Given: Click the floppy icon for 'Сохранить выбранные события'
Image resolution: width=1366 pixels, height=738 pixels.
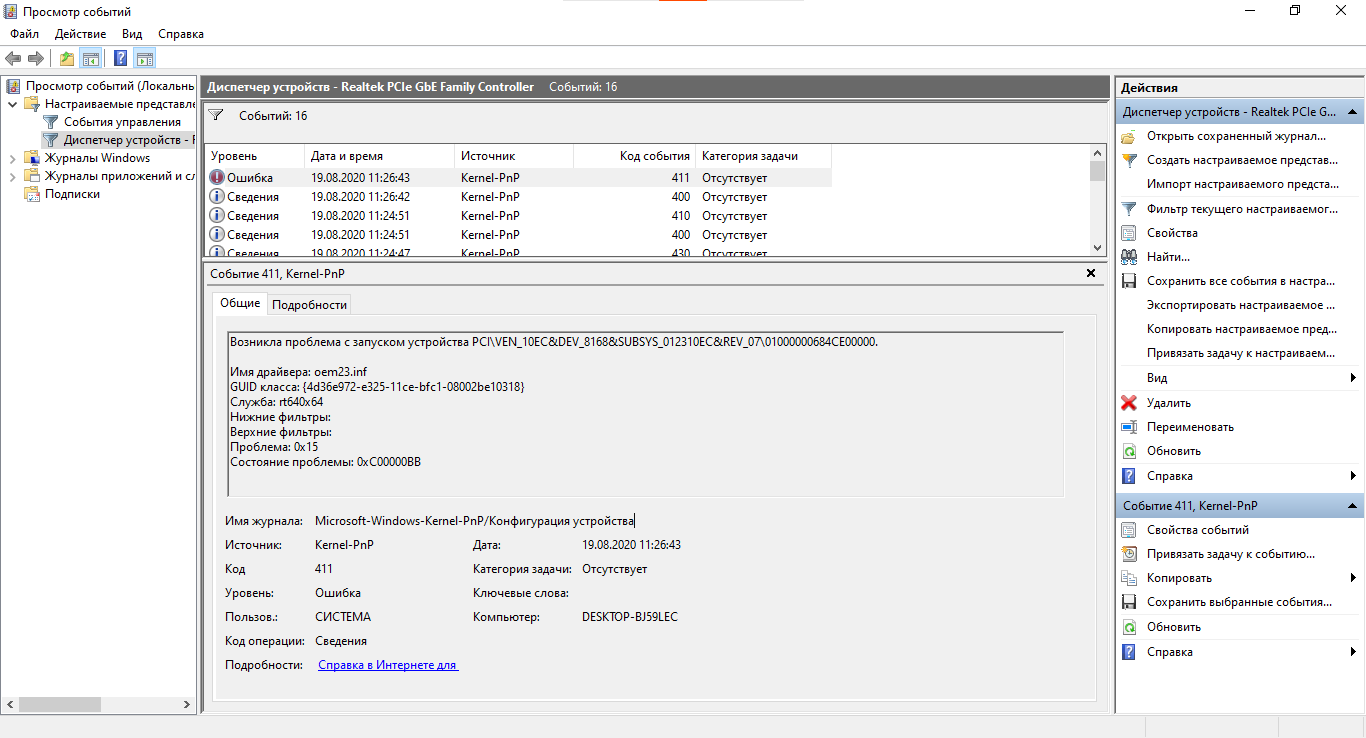Looking at the screenshot, I should point(1129,602).
